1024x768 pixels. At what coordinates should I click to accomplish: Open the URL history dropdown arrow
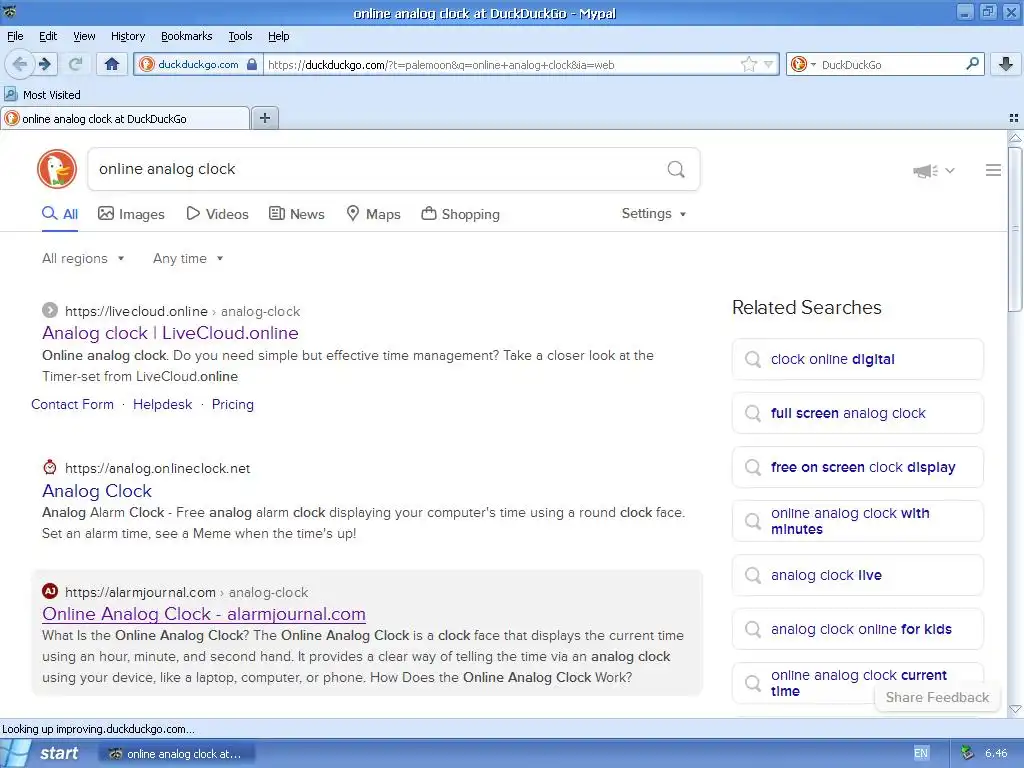(769, 64)
